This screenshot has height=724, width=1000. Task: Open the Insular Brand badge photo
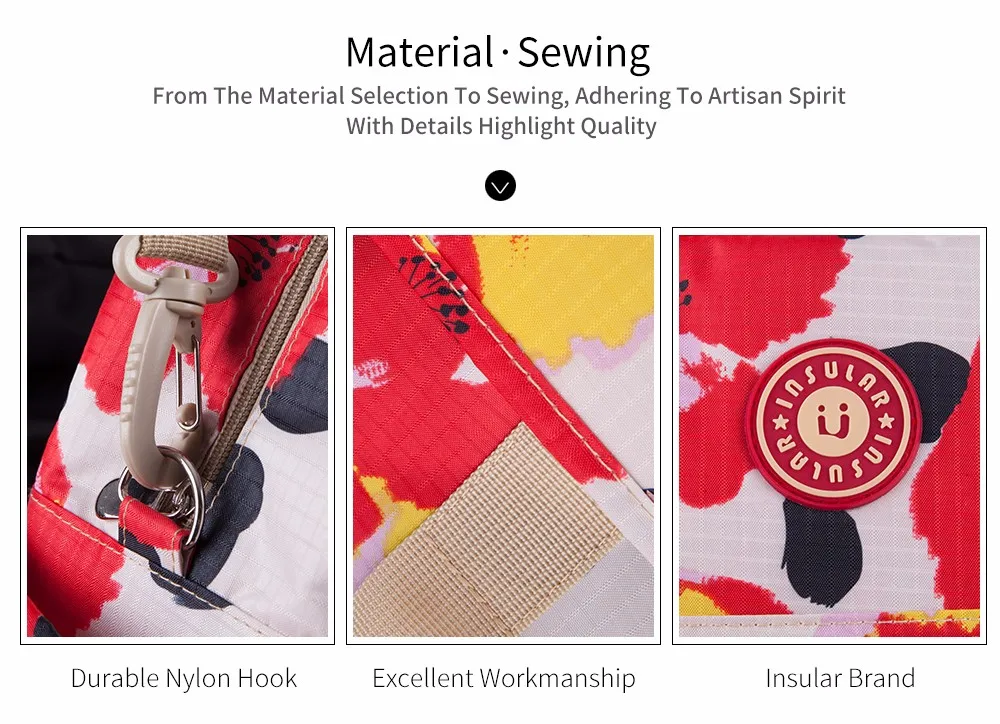pos(829,436)
